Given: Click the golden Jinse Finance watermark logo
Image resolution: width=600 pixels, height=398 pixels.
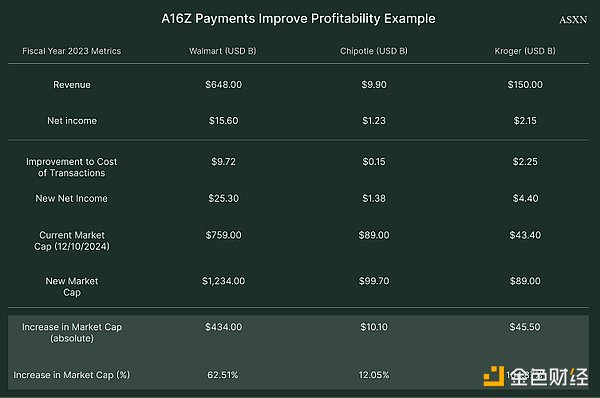Looking at the screenshot, I should click(535, 376).
